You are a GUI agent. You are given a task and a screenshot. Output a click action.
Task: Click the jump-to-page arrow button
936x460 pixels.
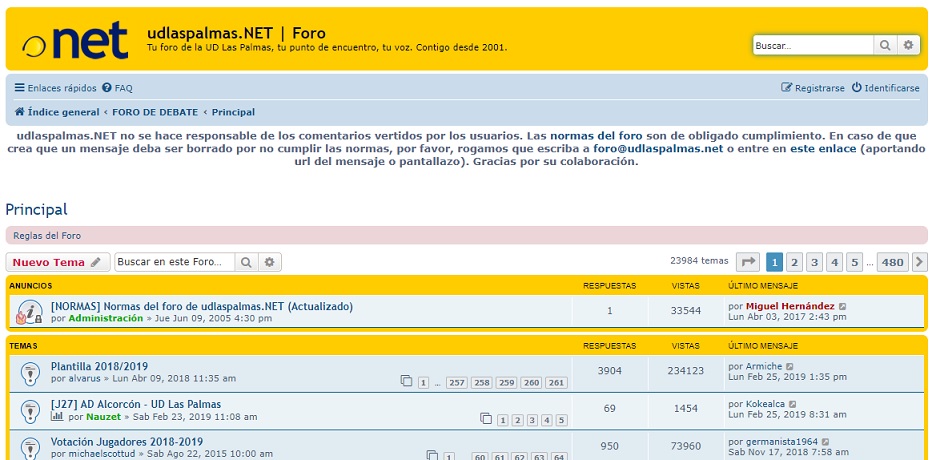[x=747, y=262]
